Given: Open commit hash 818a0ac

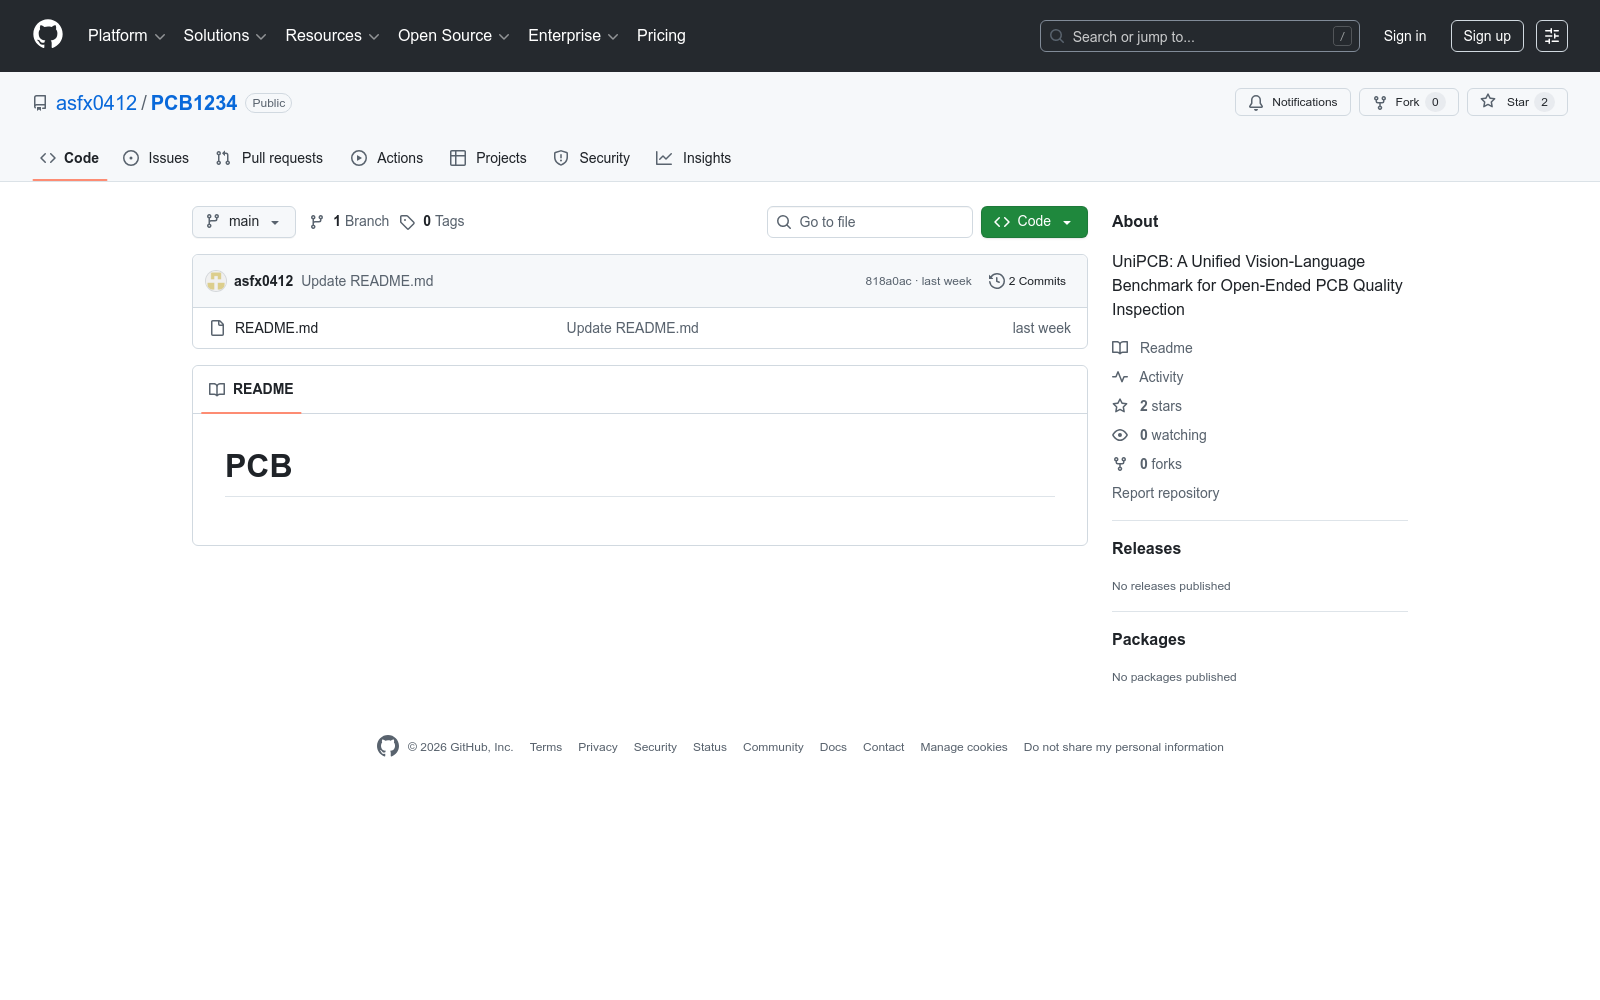Looking at the screenshot, I should point(888,282).
